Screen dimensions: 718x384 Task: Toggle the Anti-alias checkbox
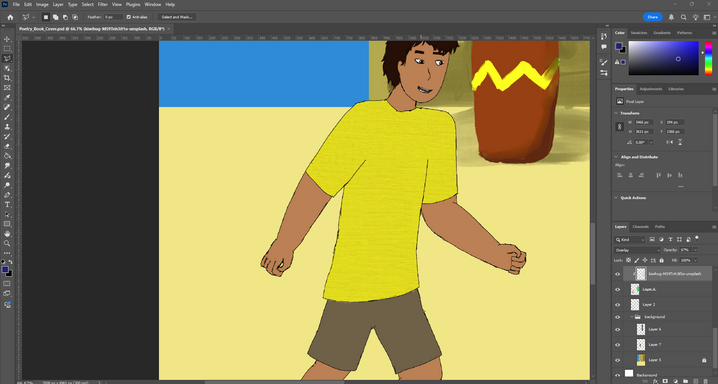[129, 17]
